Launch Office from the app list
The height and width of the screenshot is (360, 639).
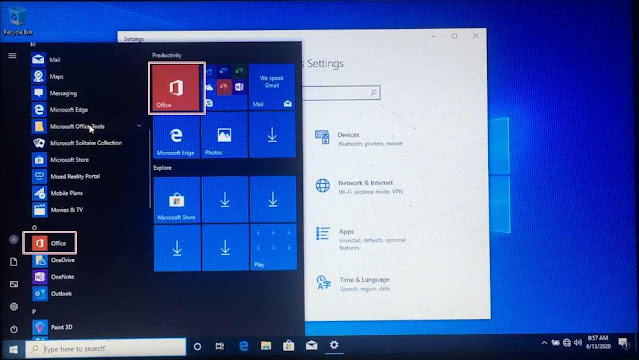pos(49,243)
